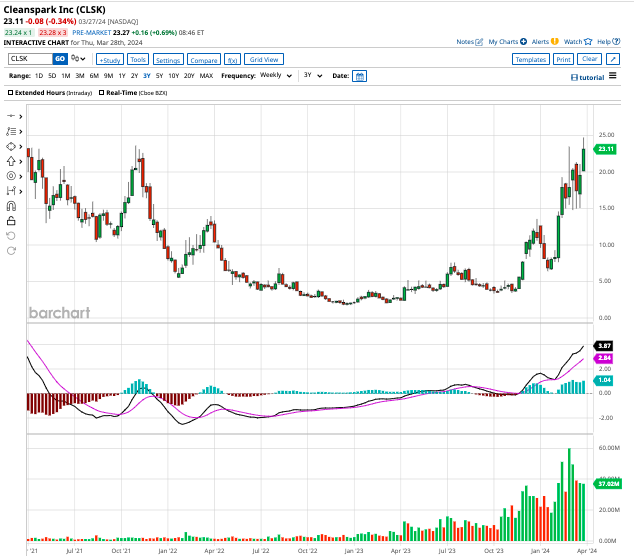Select the 2Y range
This screenshot has width=634, height=560.
tap(135, 76)
